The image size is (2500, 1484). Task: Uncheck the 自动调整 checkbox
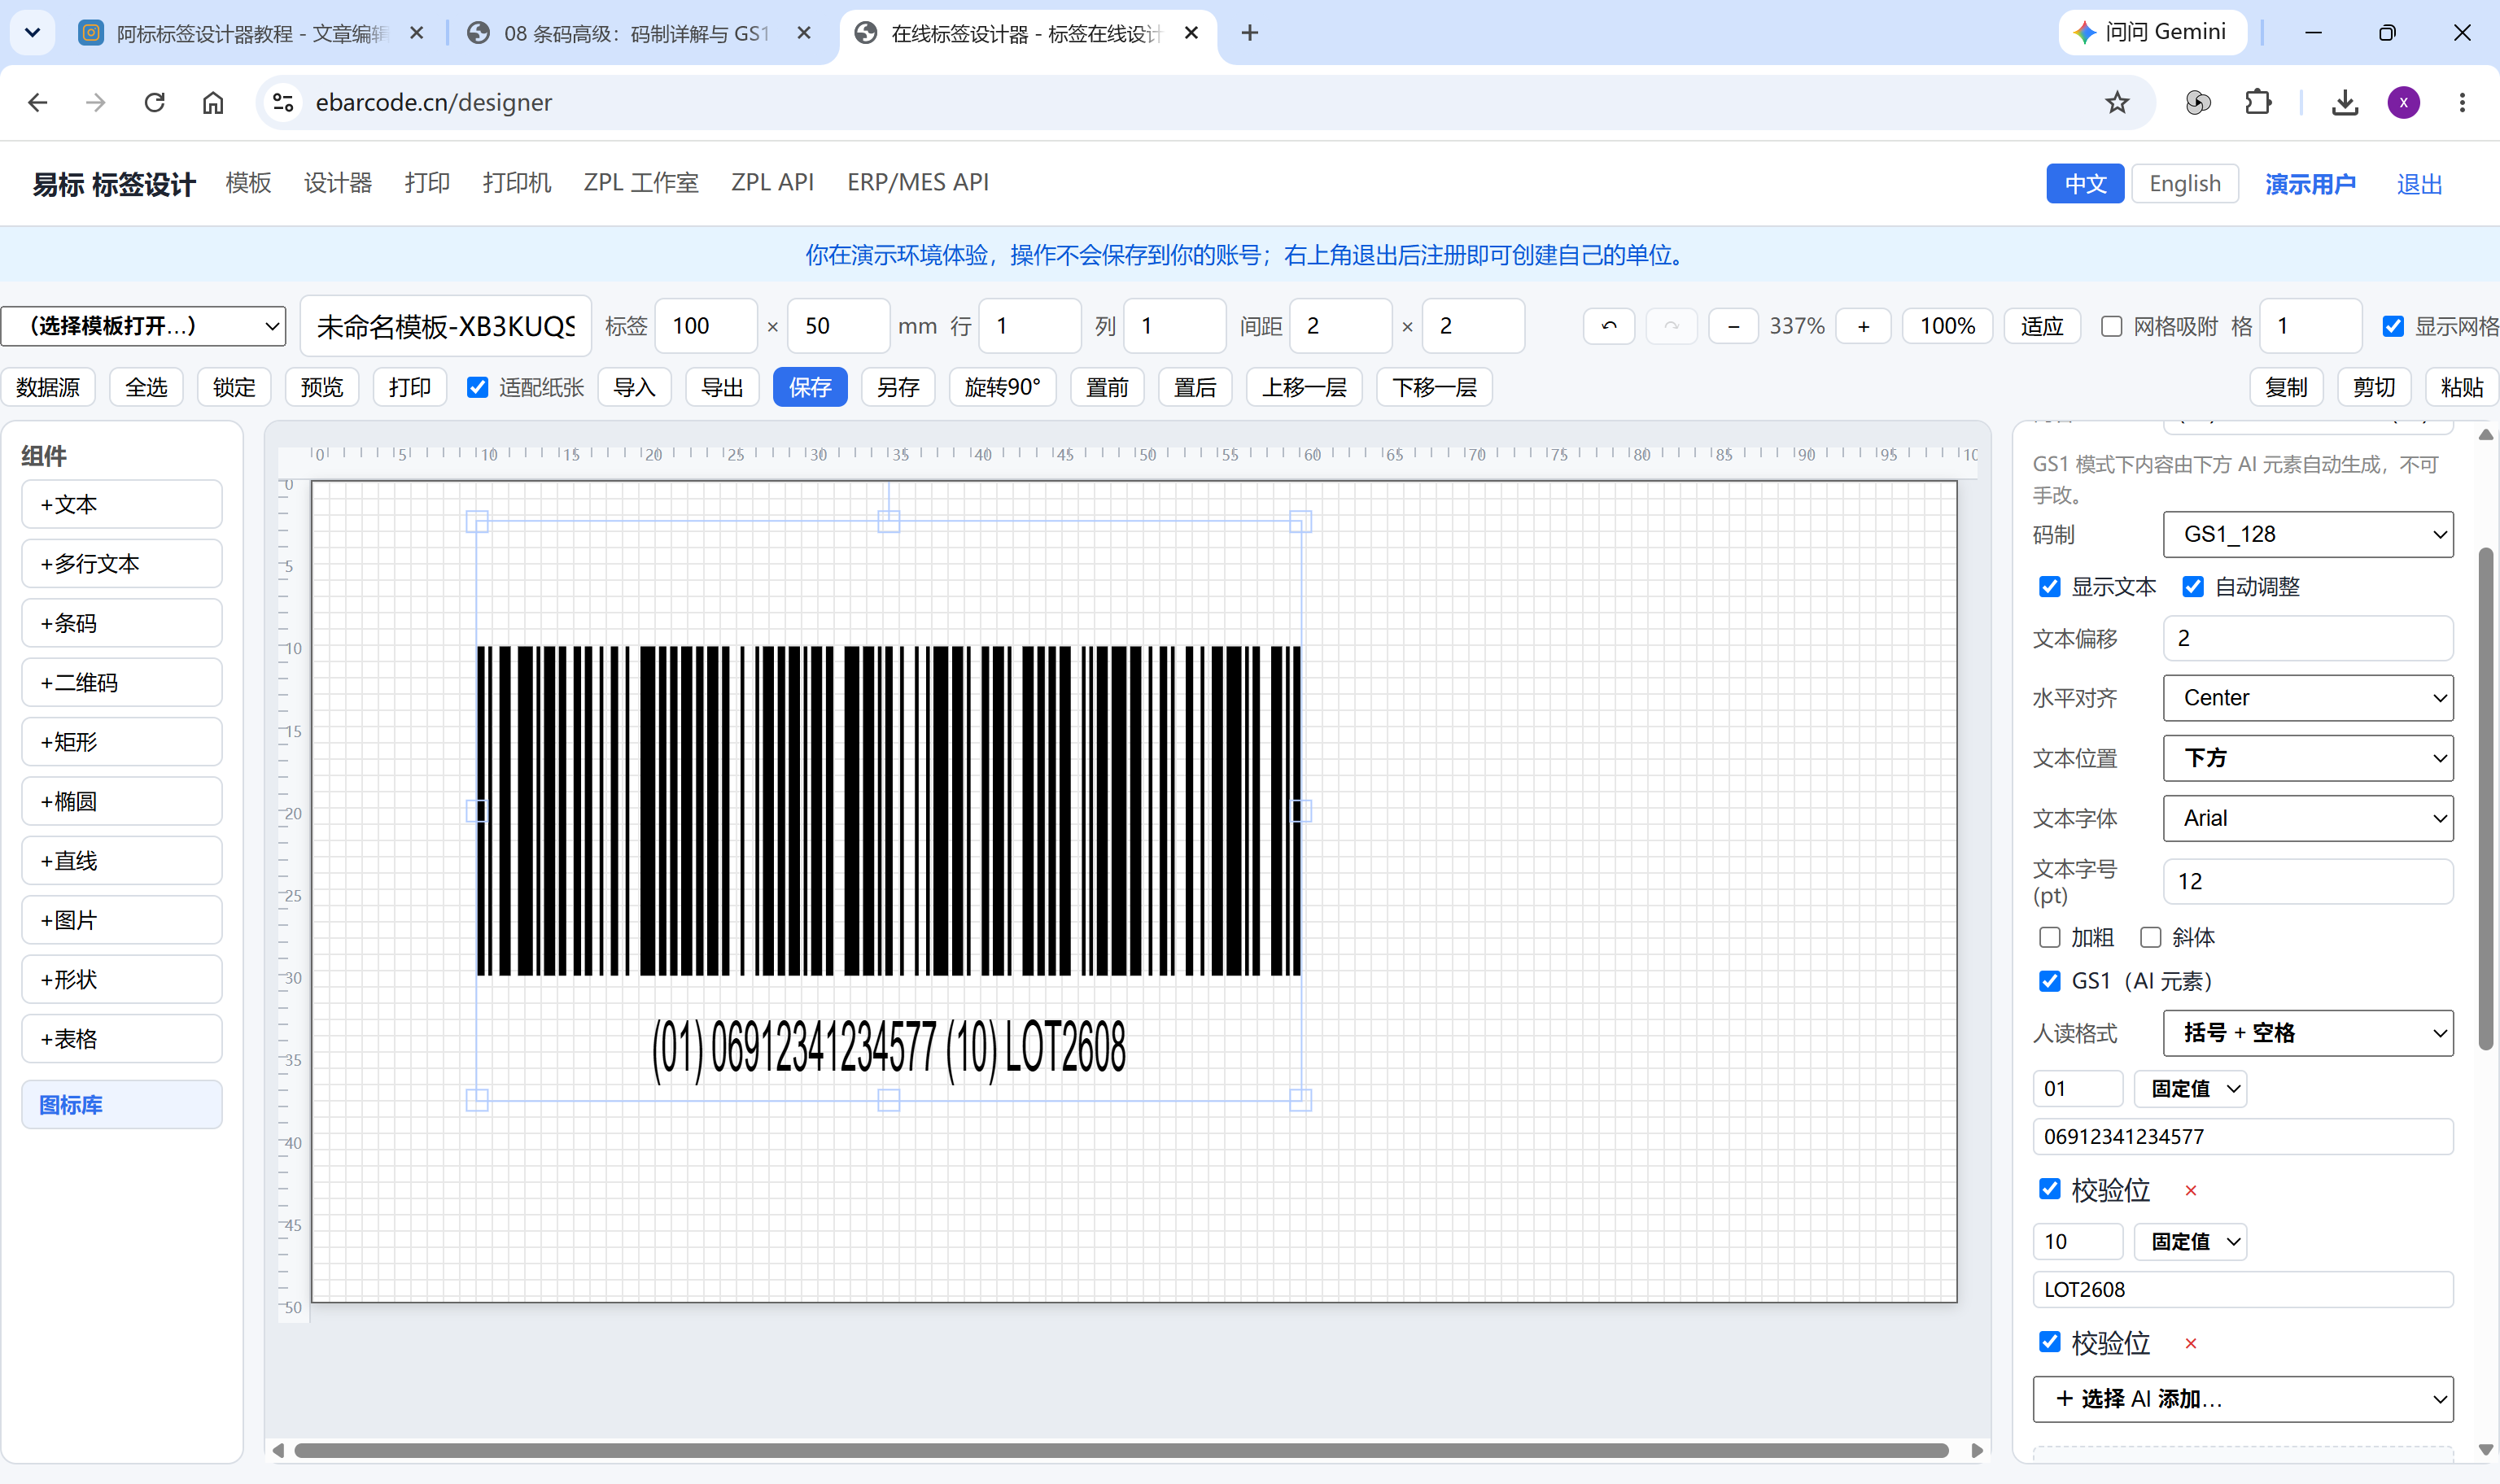2192,587
